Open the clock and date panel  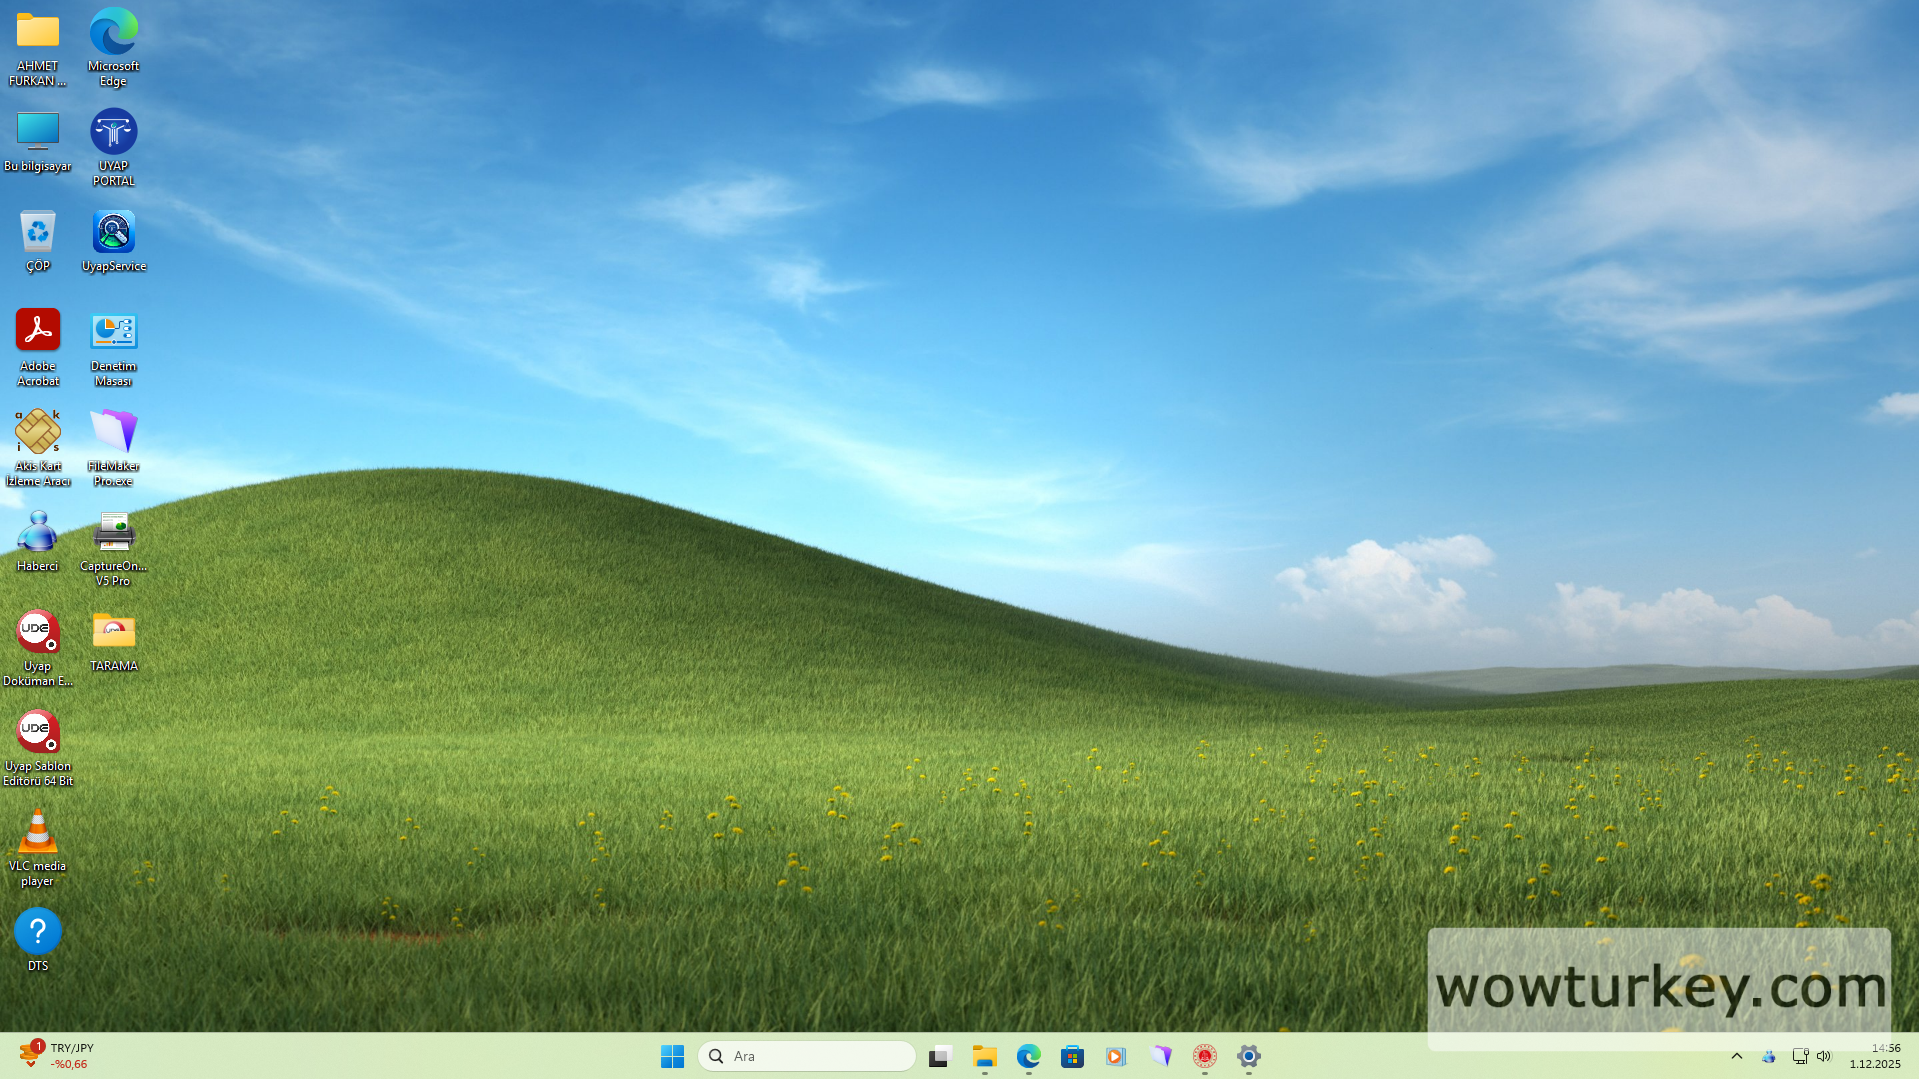(1874, 1056)
